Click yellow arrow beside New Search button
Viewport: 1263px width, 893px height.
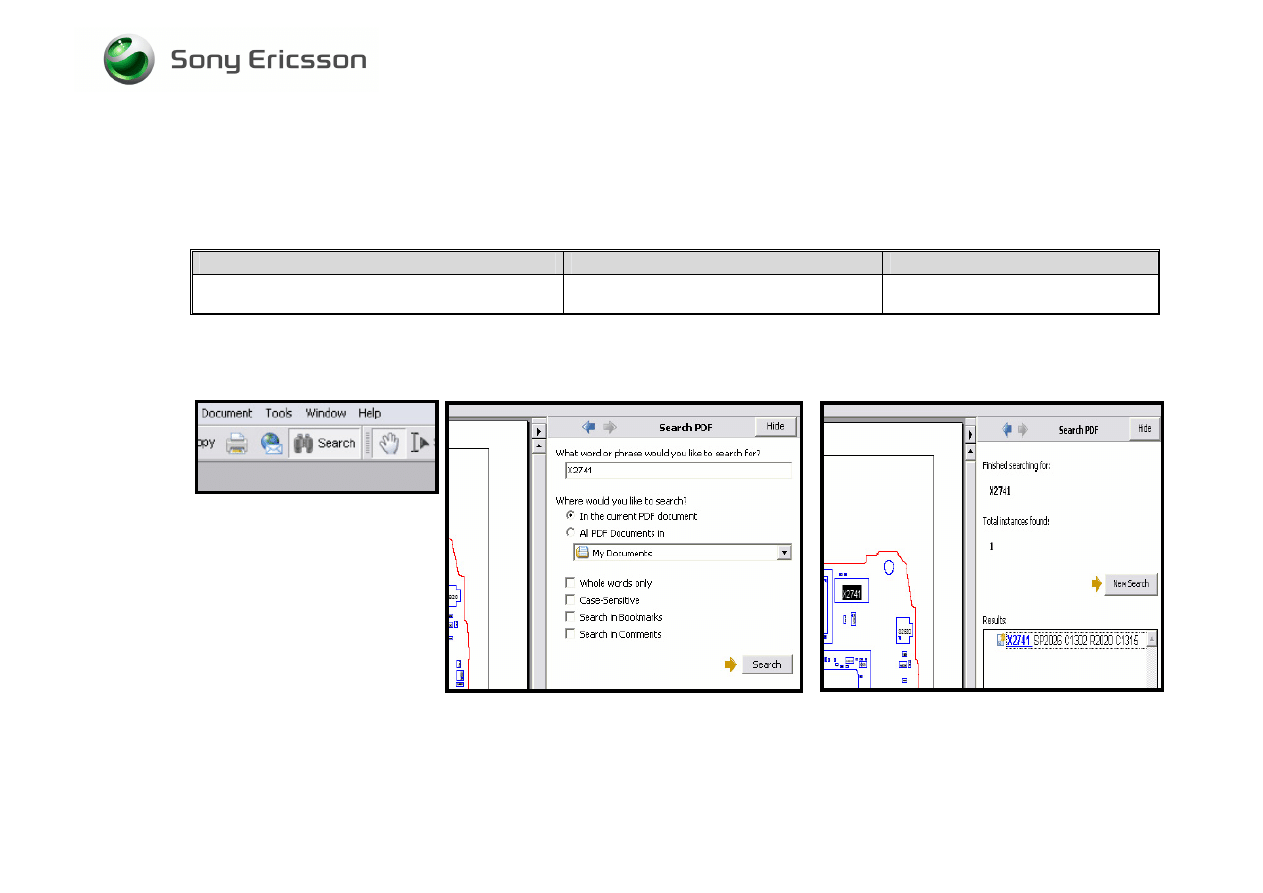[1096, 583]
